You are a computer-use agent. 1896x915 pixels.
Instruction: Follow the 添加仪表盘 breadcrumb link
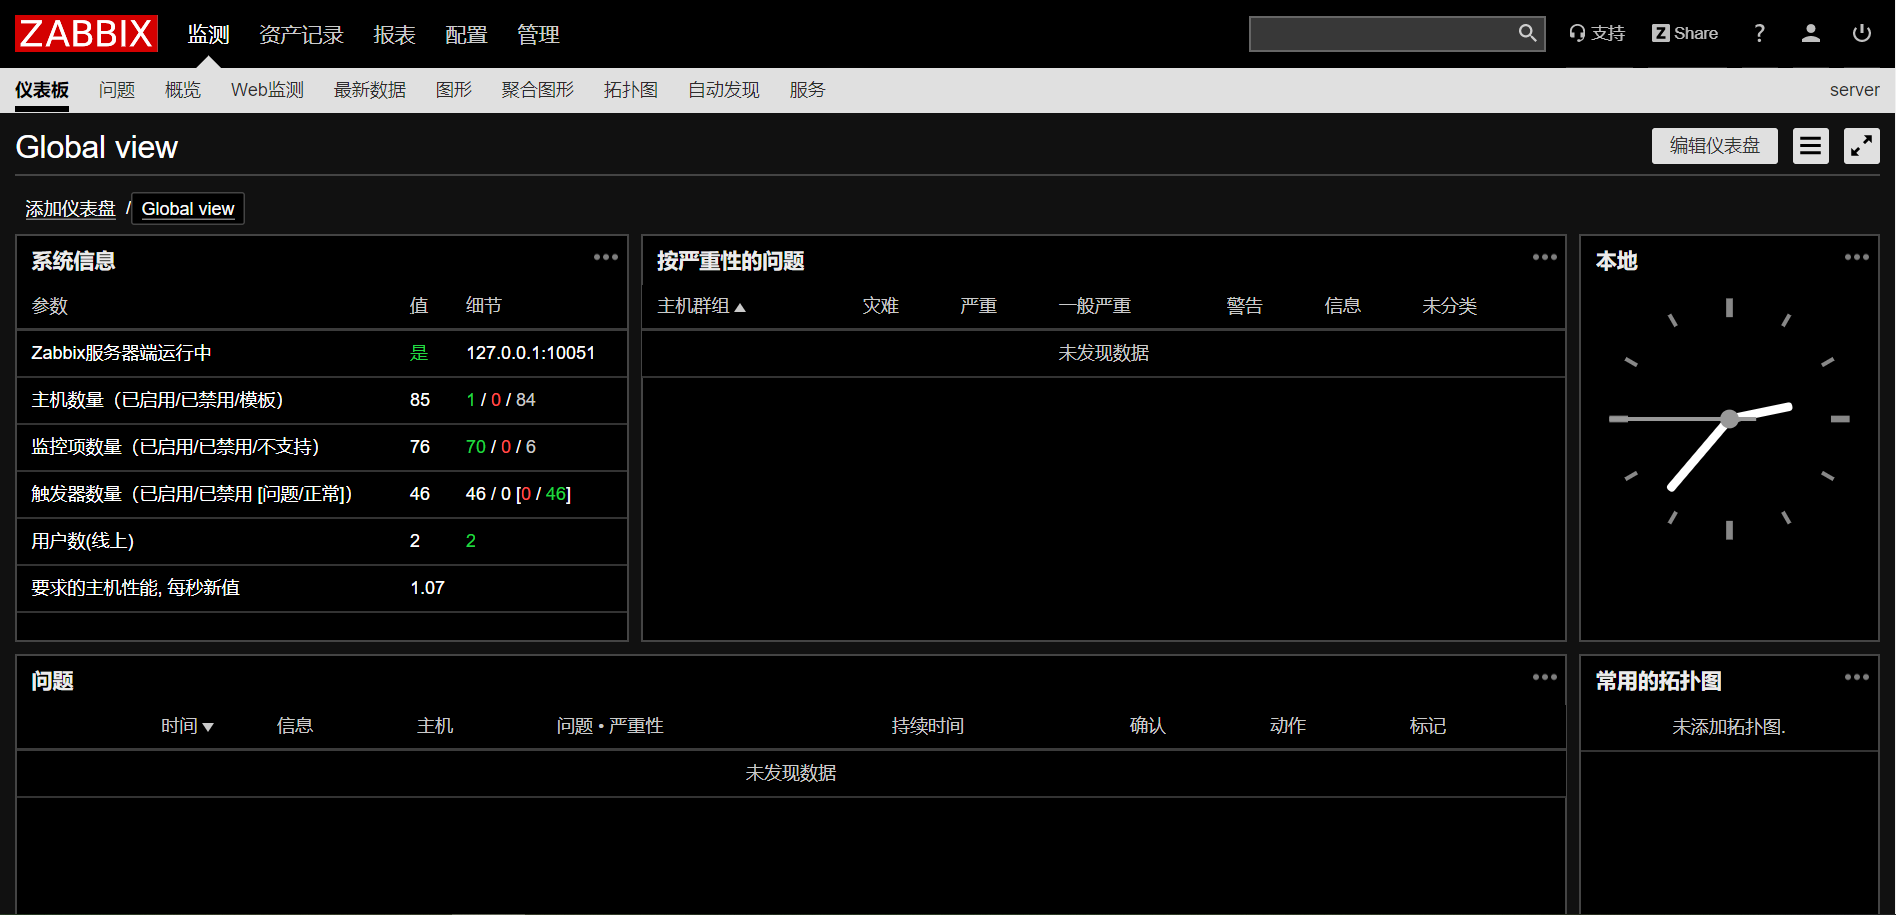pyautogui.click(x=70, y=209)
